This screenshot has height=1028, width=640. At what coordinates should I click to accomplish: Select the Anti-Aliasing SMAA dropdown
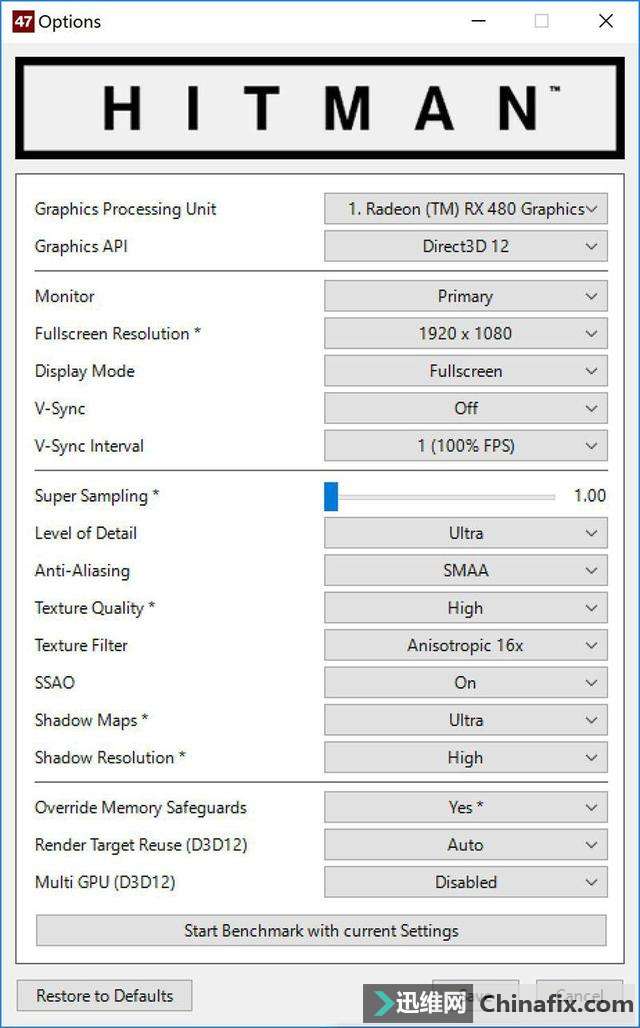466,570
